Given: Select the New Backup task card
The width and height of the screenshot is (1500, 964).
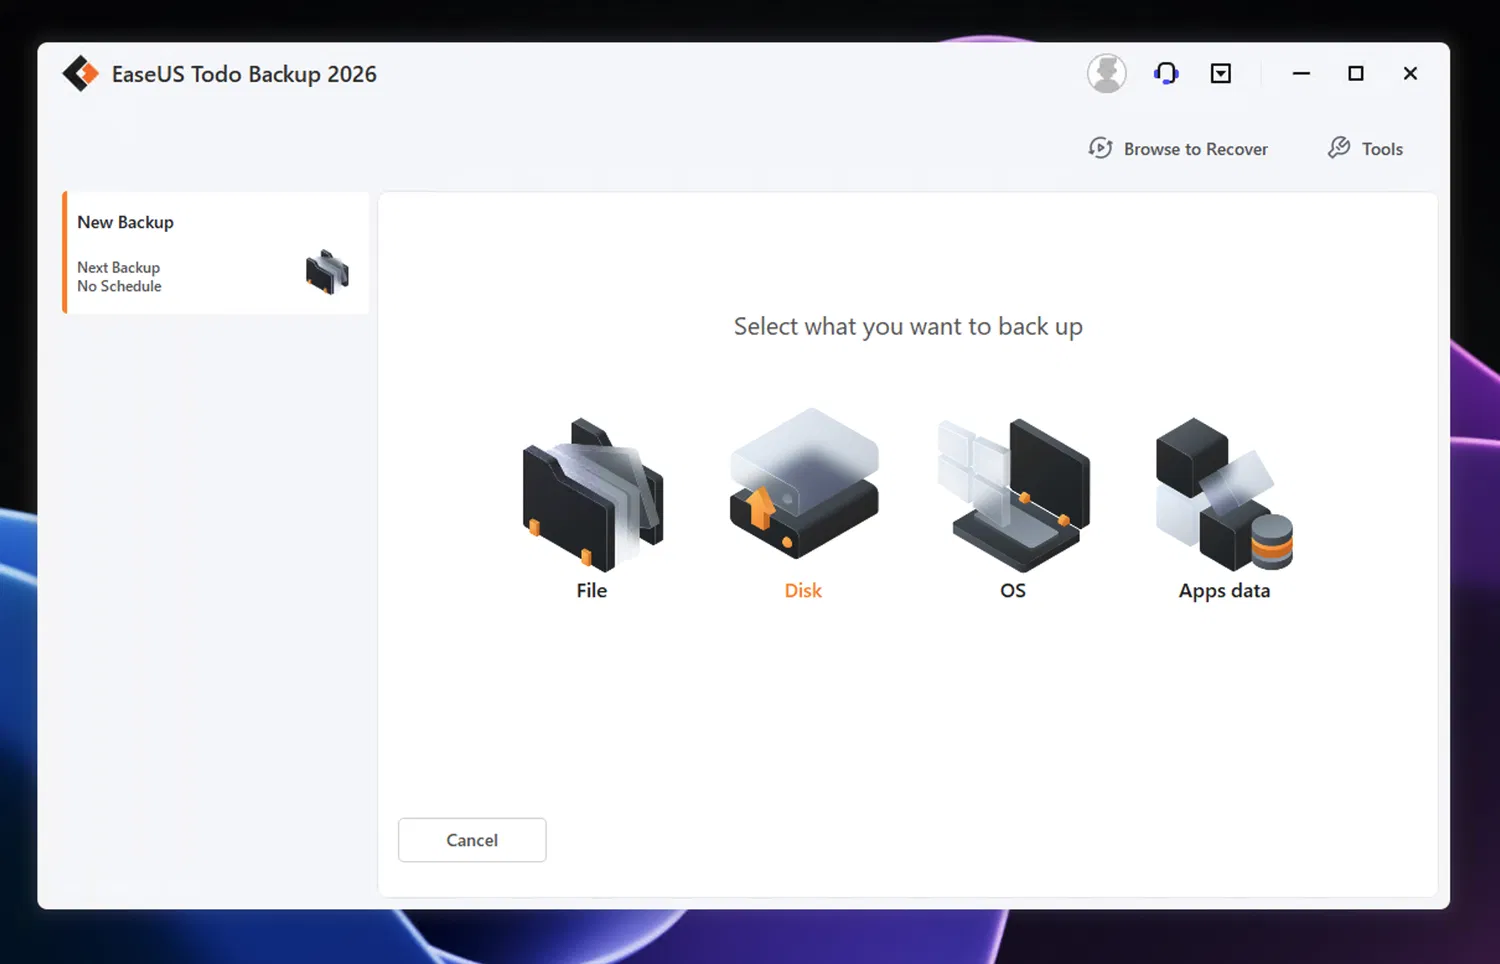Looking at the screenshot, I should coord(216,253).
